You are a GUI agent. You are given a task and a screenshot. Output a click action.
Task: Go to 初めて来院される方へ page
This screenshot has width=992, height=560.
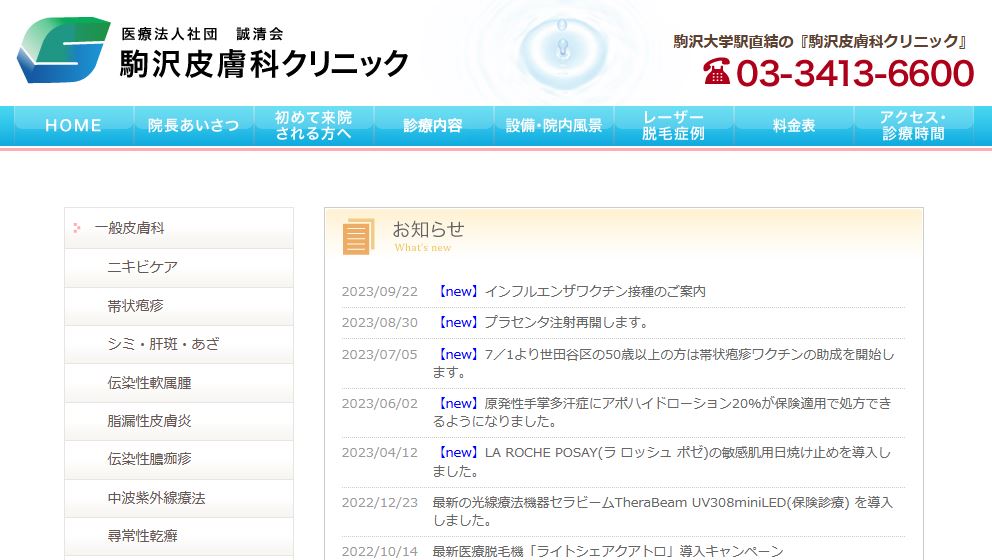coord(313,126)
